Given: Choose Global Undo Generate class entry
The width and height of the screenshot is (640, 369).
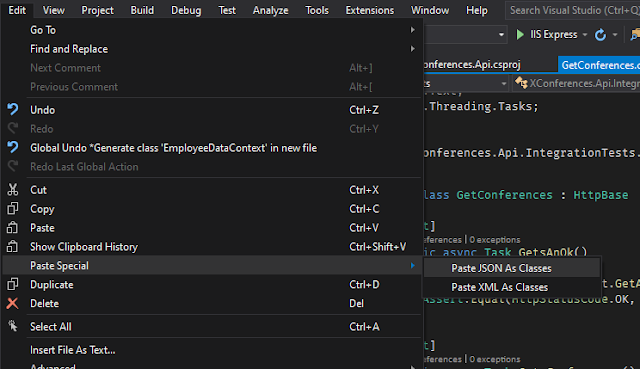Looking at the screenshot, I should pyautogui.click(x=211, y=148).
